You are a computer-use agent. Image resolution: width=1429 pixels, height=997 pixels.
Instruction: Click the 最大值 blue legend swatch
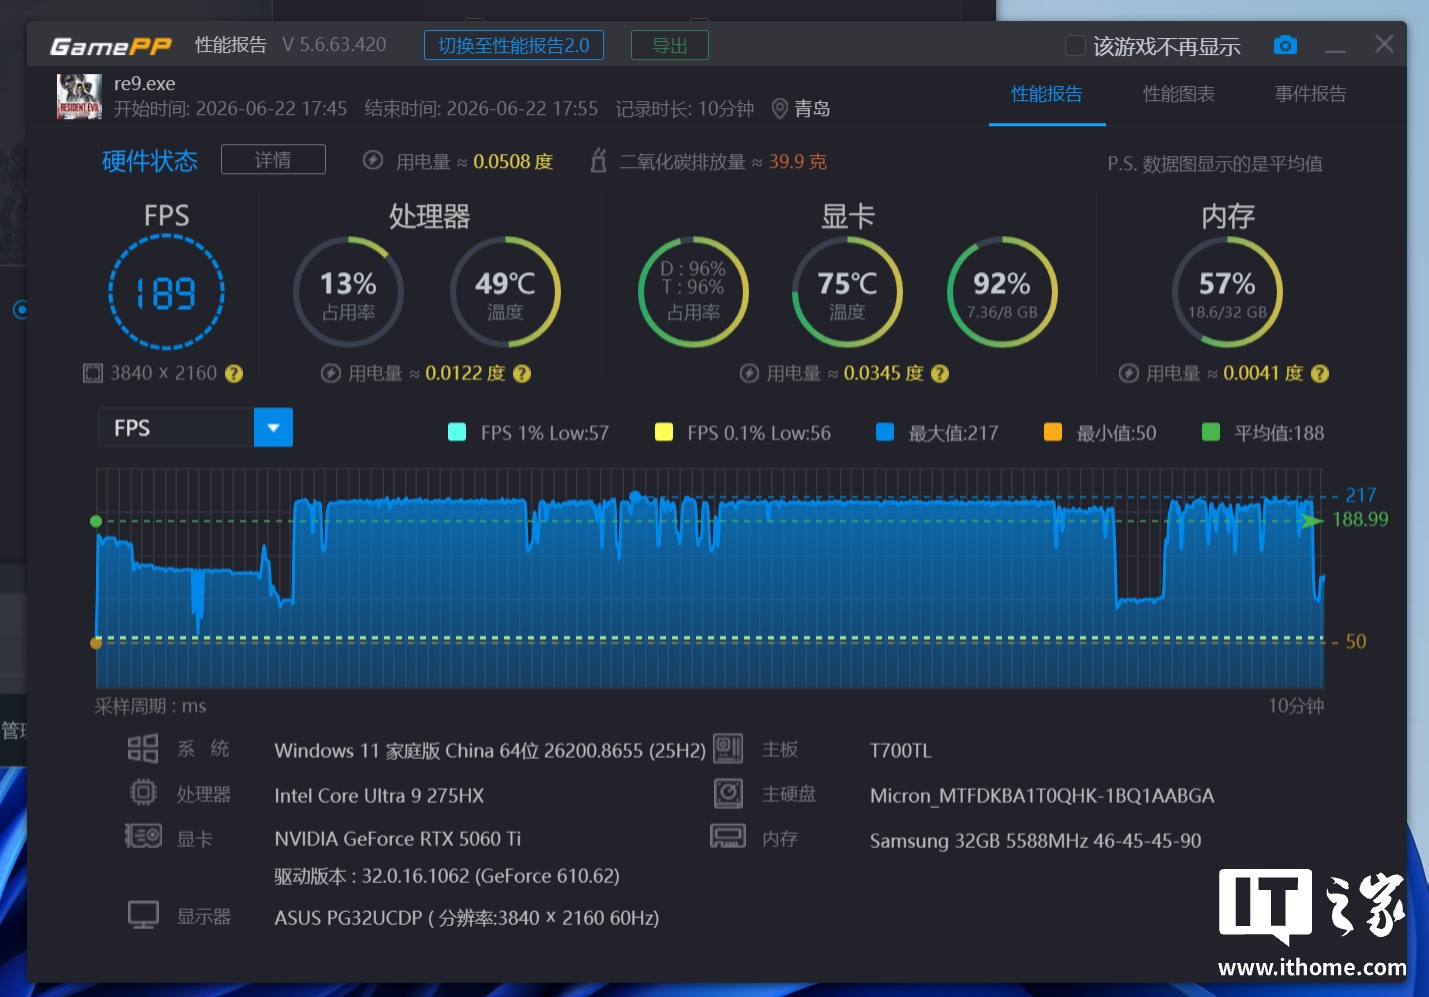tap(885, 432)
